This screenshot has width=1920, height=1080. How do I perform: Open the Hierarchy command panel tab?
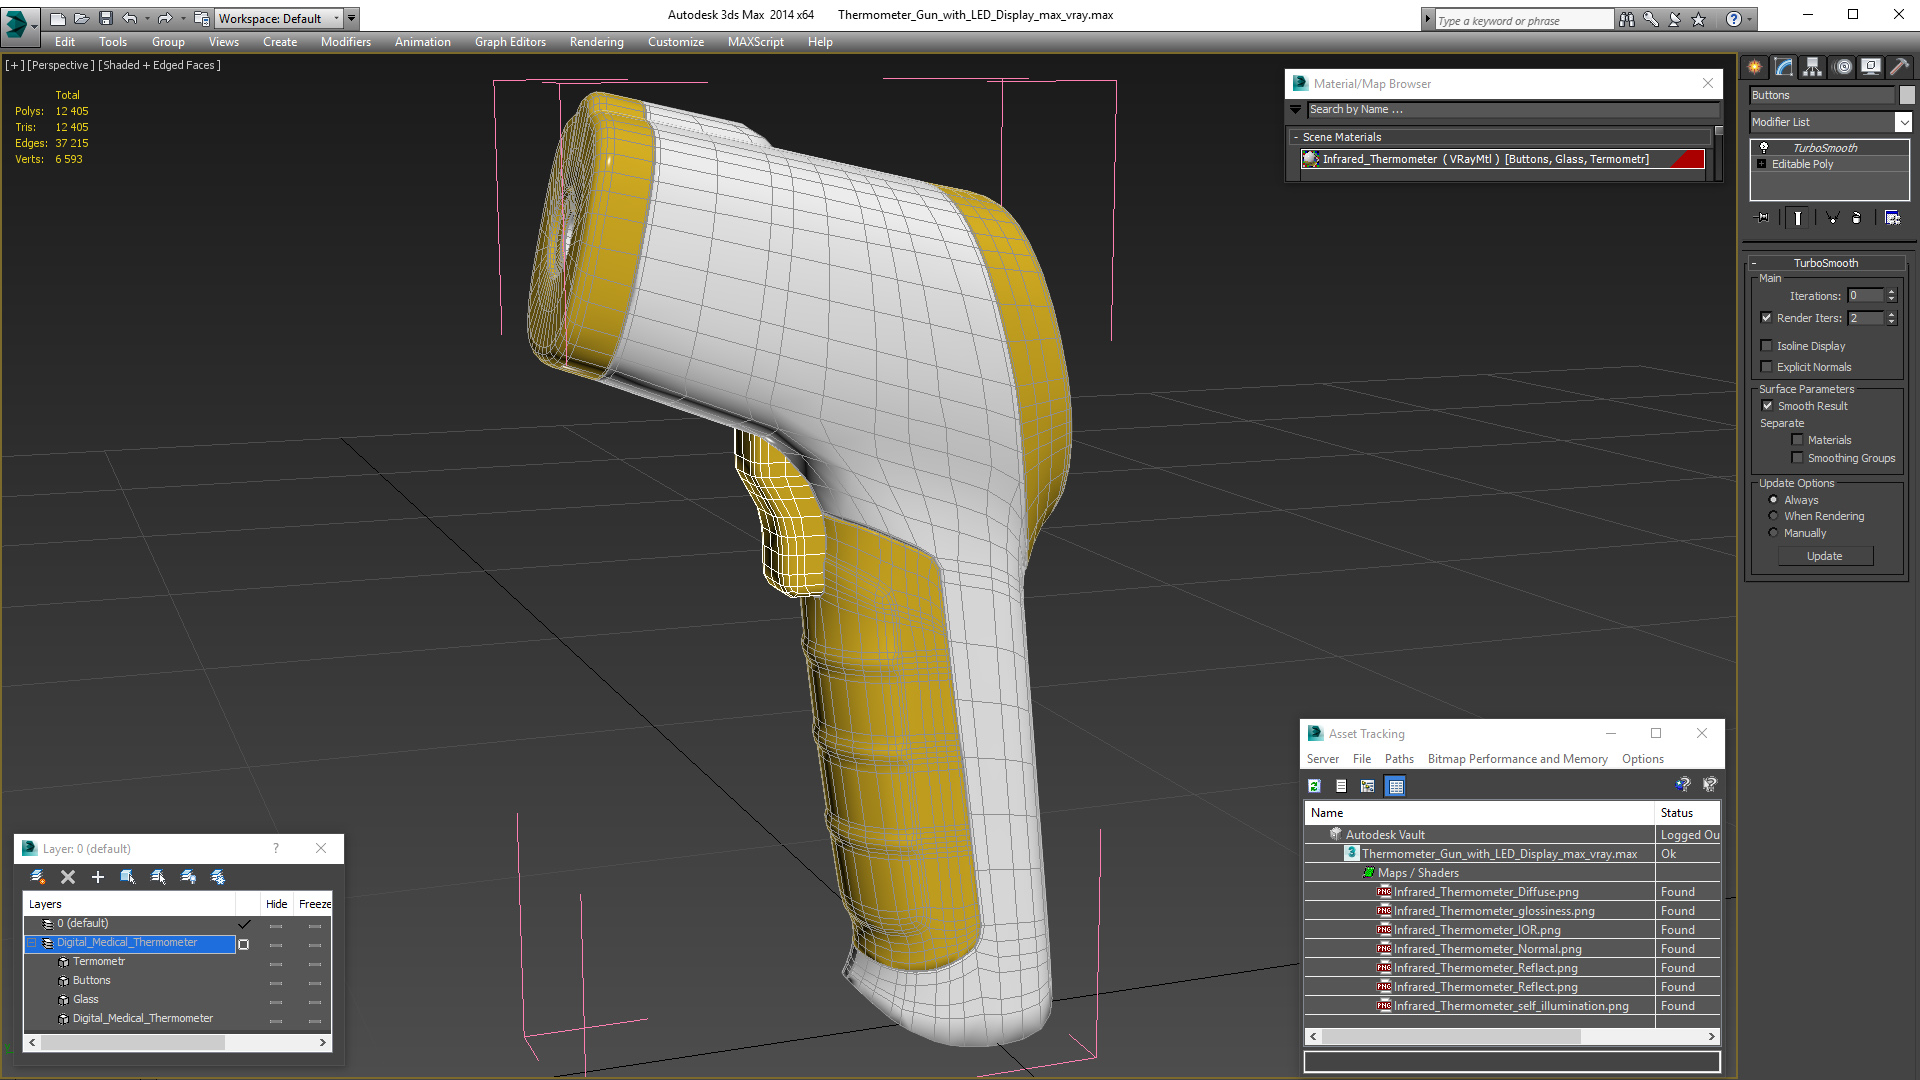click(1813, 67)
